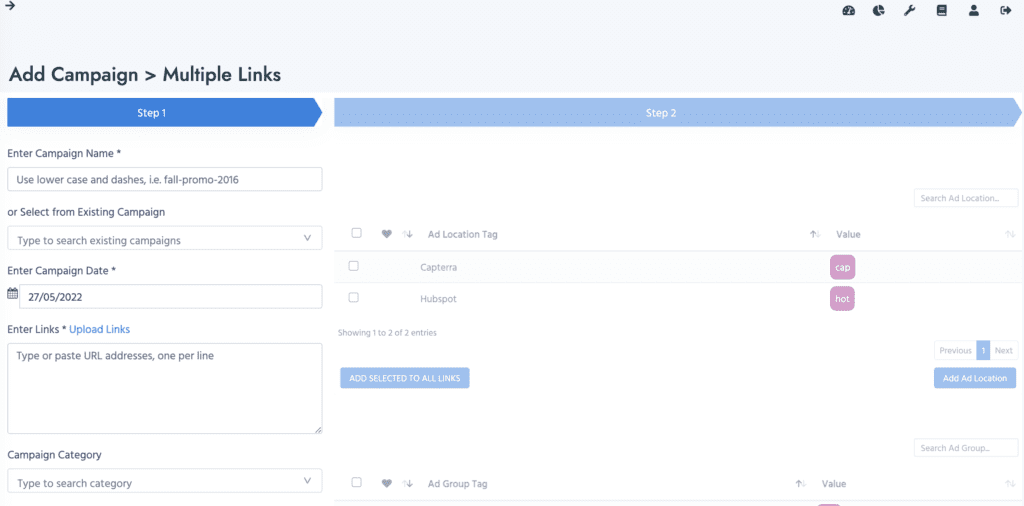Viewport: 1024px width, 506px height.
Task: Select the Step 1 tab
Action: point(152,113)
